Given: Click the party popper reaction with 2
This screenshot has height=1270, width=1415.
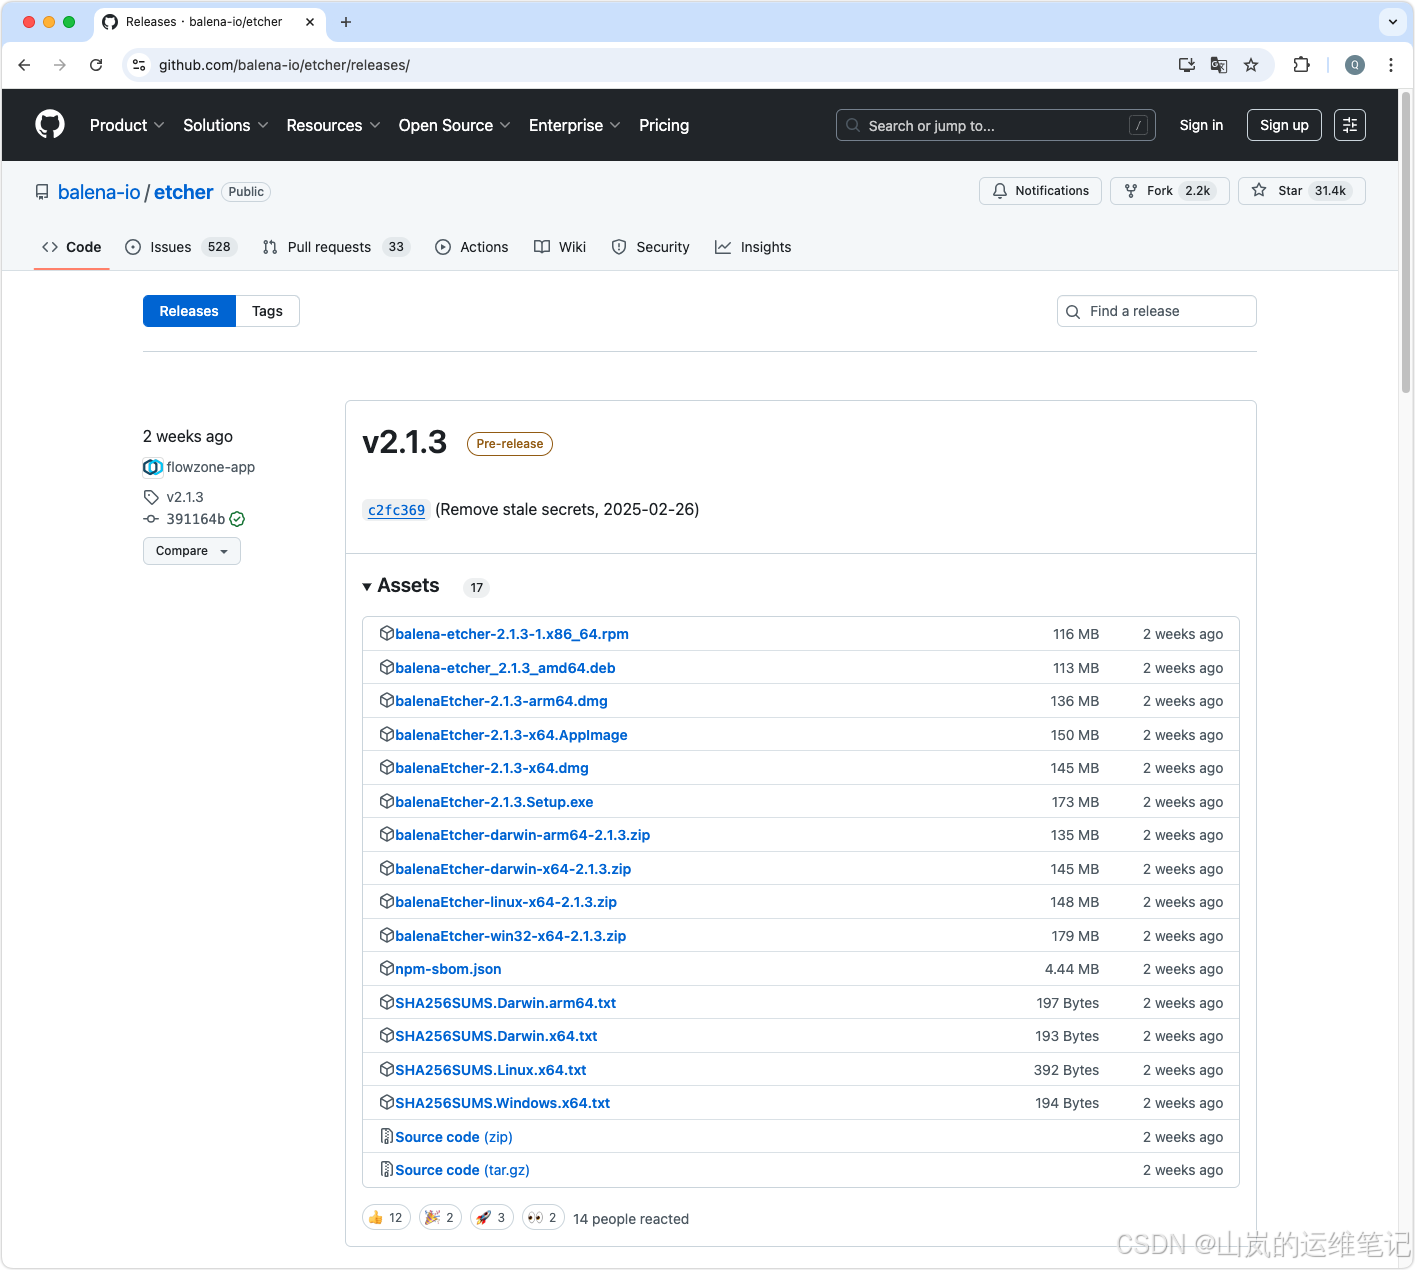Looking at the screenshot, I should point(440,1217).
